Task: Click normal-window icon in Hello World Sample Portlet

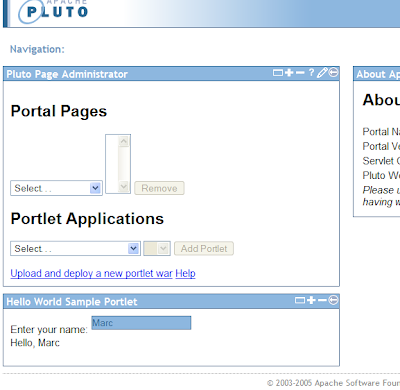Action: (x=300, y=300)
